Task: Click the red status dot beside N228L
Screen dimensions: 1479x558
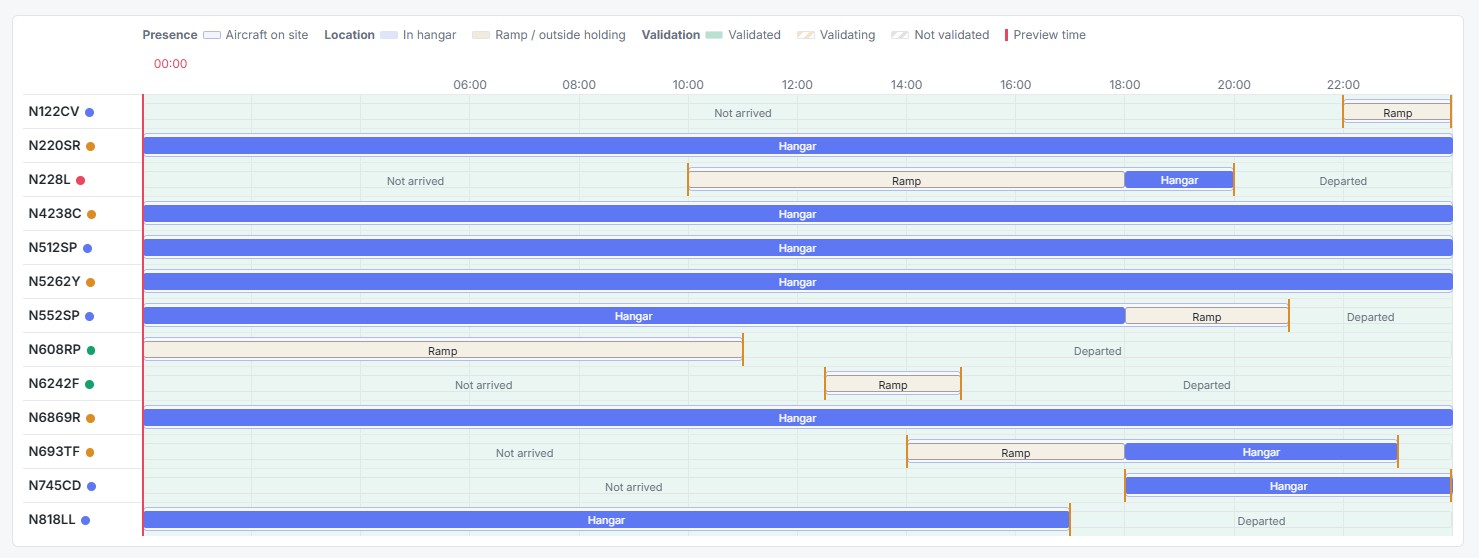Action: click(80, 180)
